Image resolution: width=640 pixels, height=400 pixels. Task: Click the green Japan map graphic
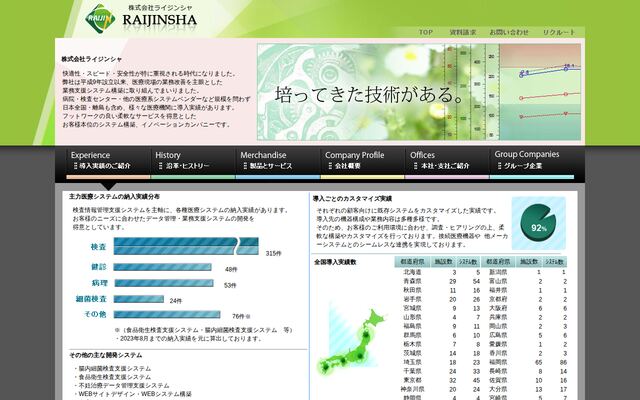pos(352,341)
